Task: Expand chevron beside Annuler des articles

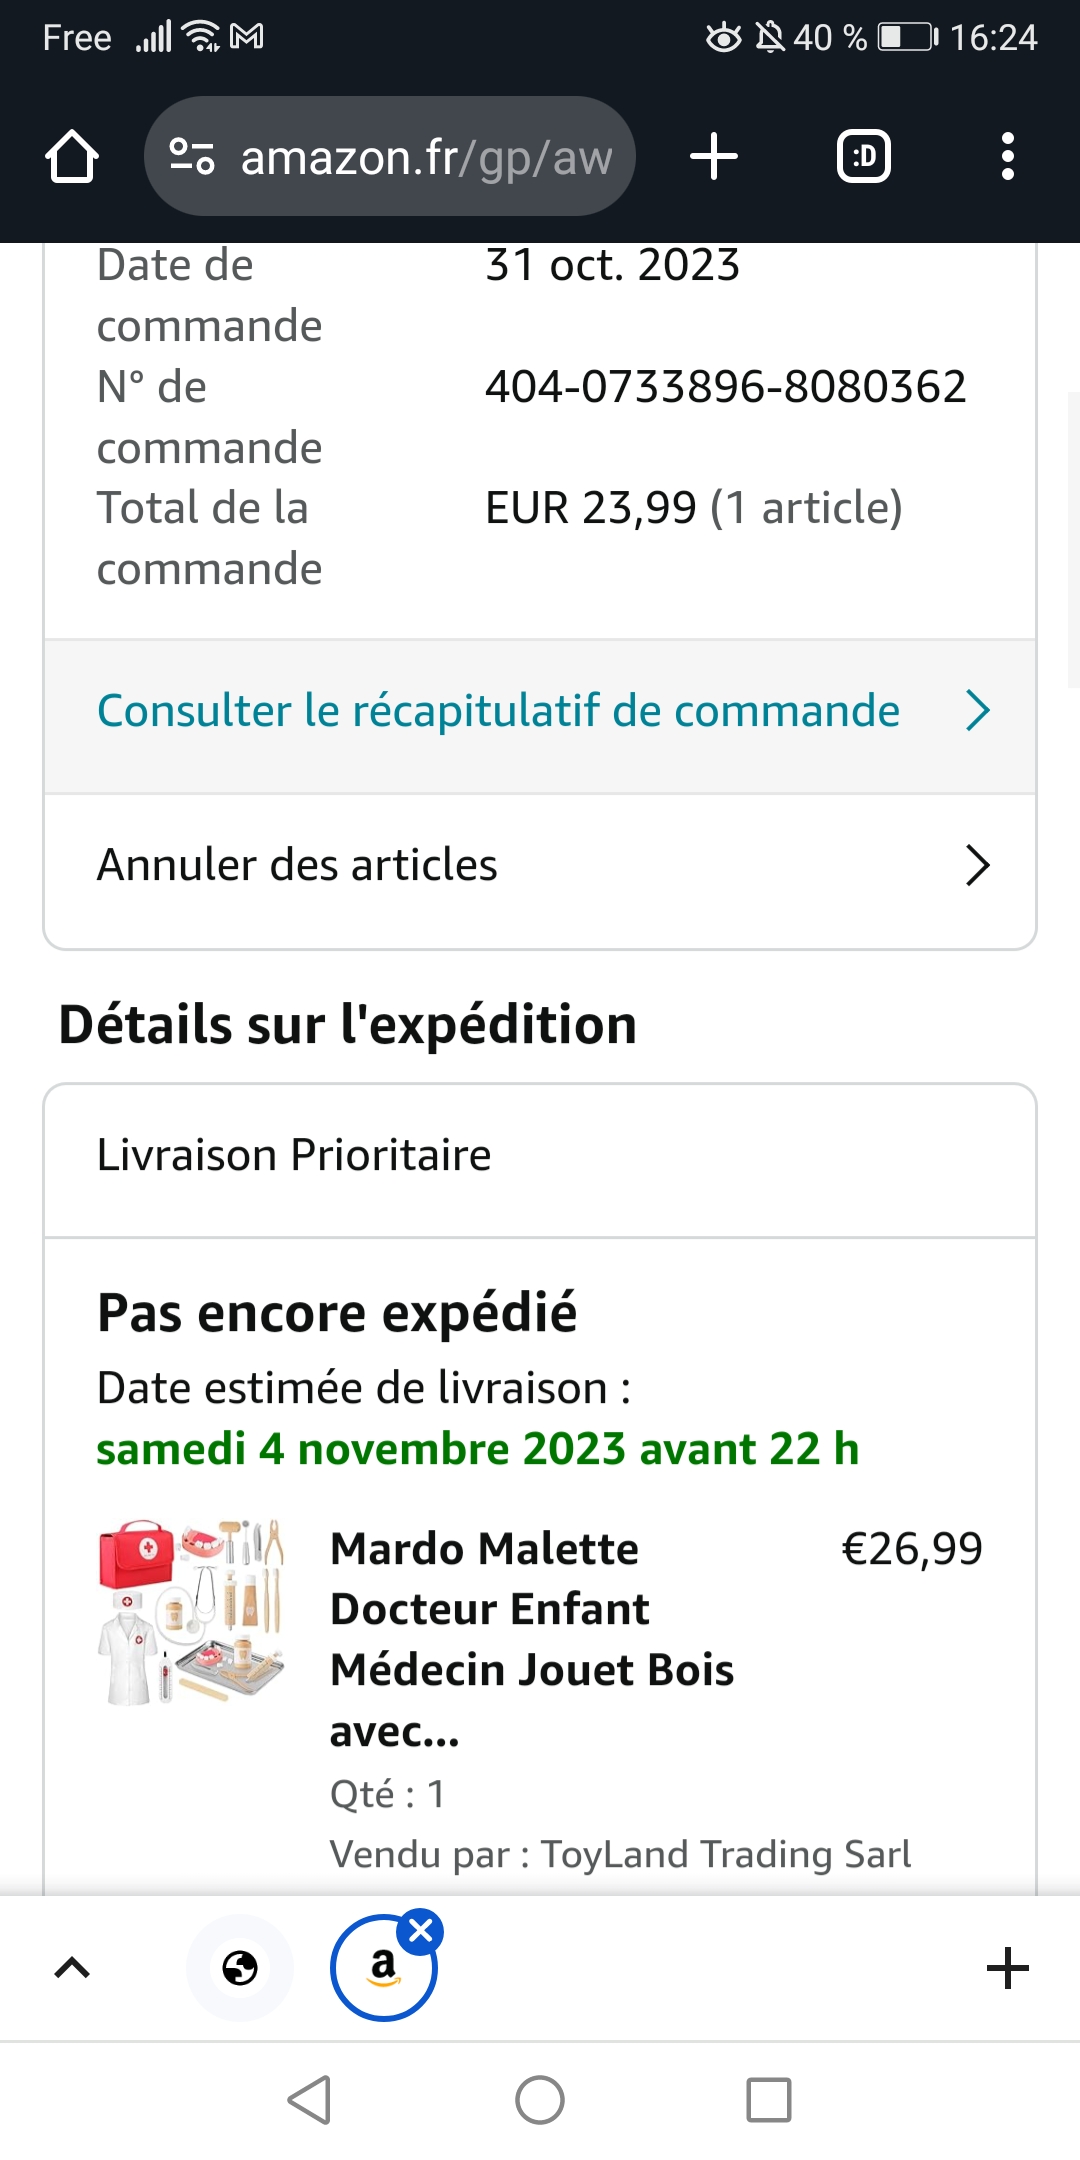Action: tap(977, 866)
